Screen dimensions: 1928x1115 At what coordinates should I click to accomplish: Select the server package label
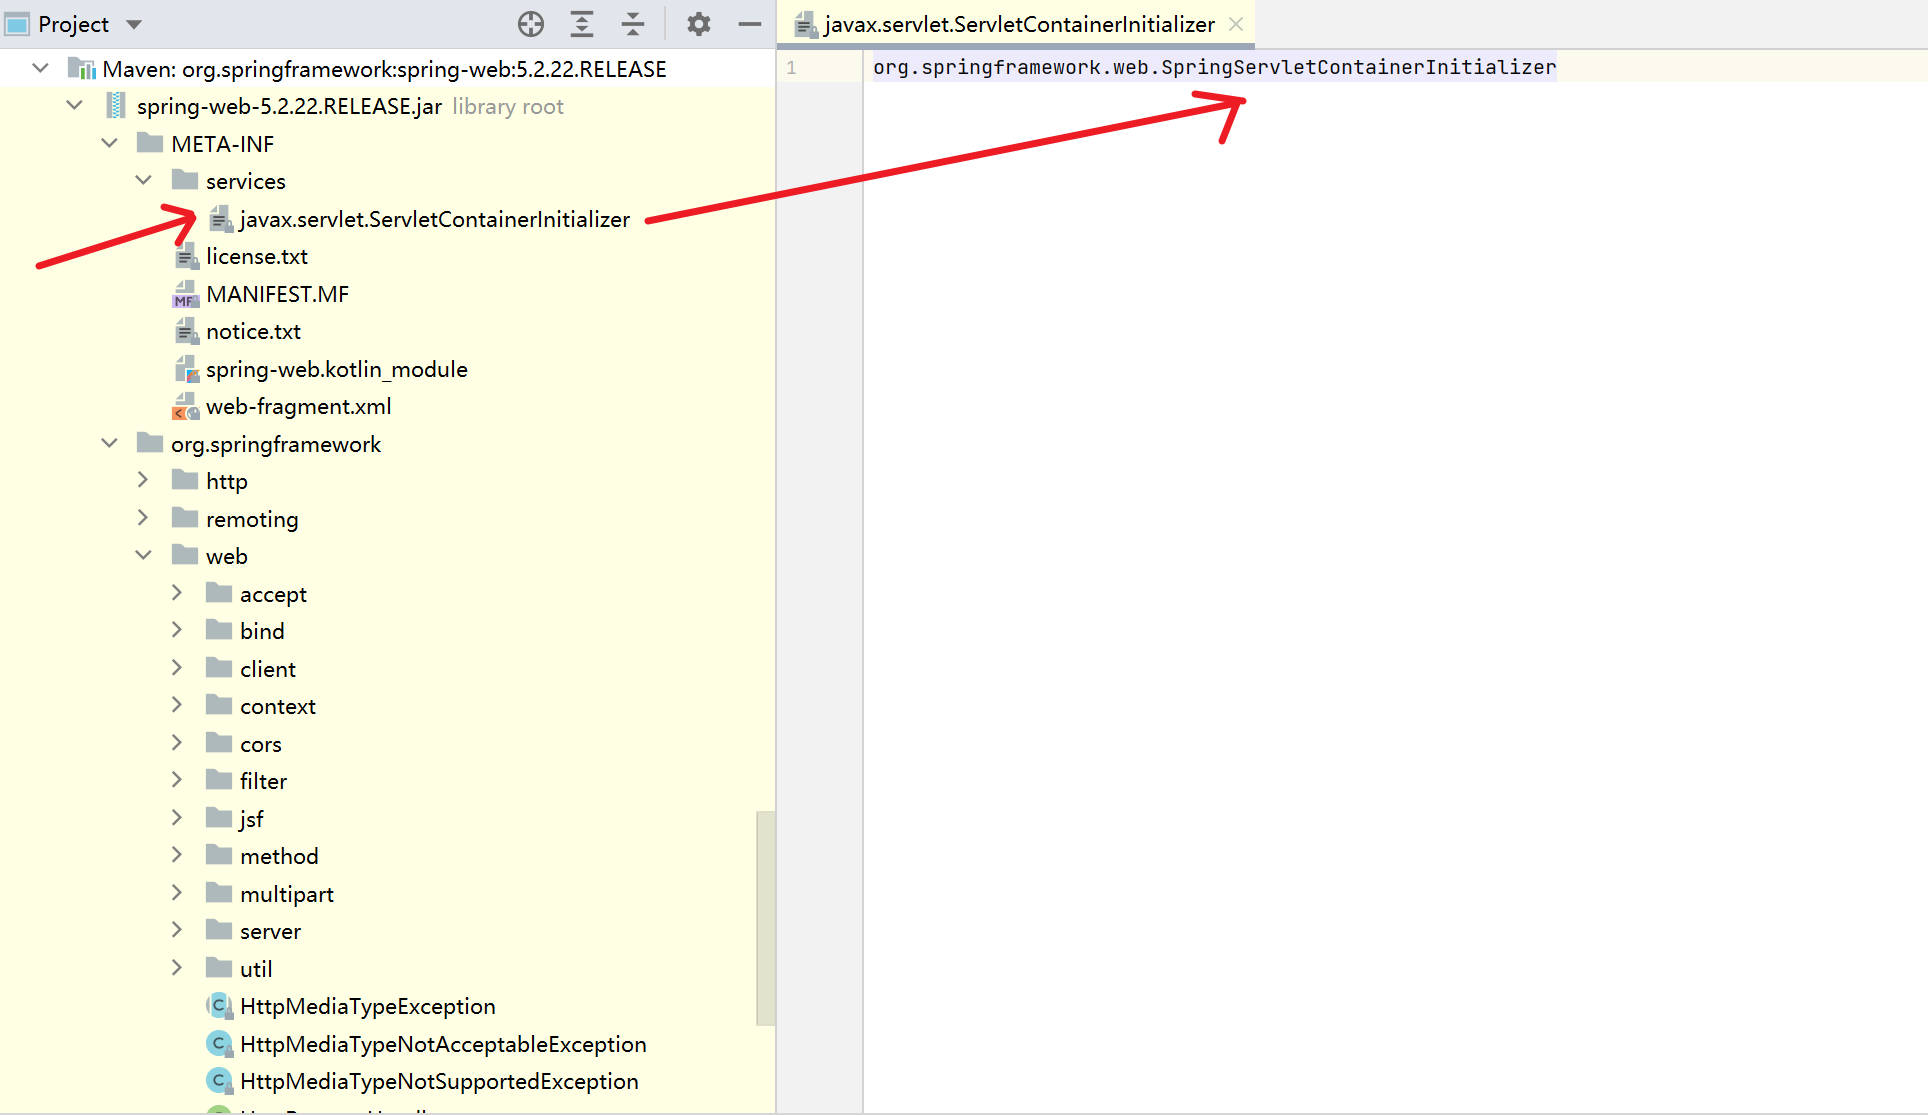[x=270, y=931]
